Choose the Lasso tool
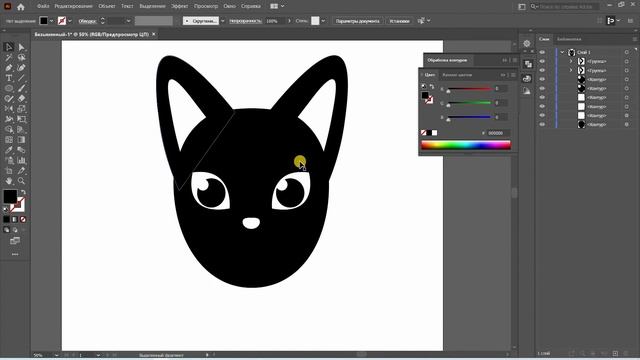This screenshot has height=360, width=640. (x=22, y=58)
